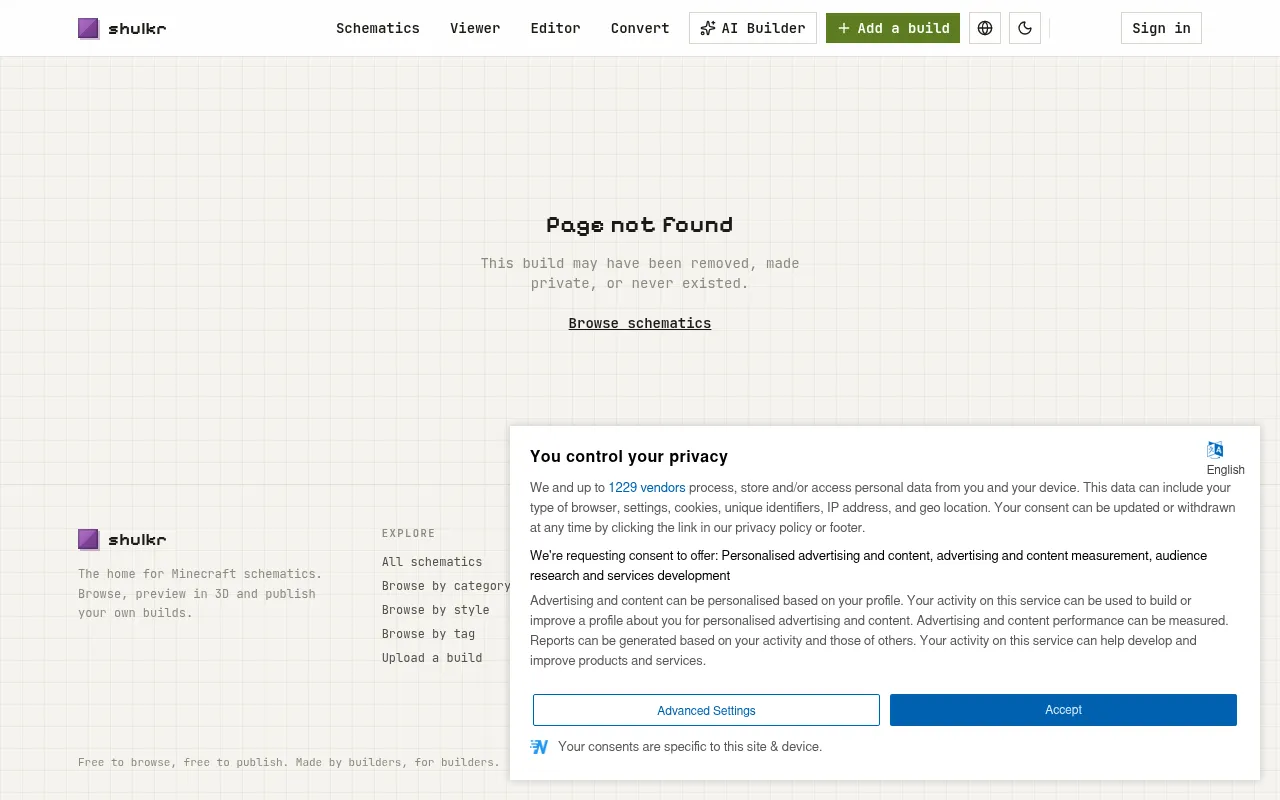
Task: Click the shulkr logo in the header
Action: [x=122, y=28]
